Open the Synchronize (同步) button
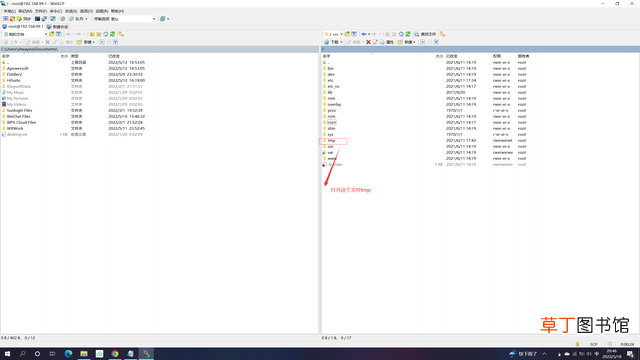 [x=24, y=19]
